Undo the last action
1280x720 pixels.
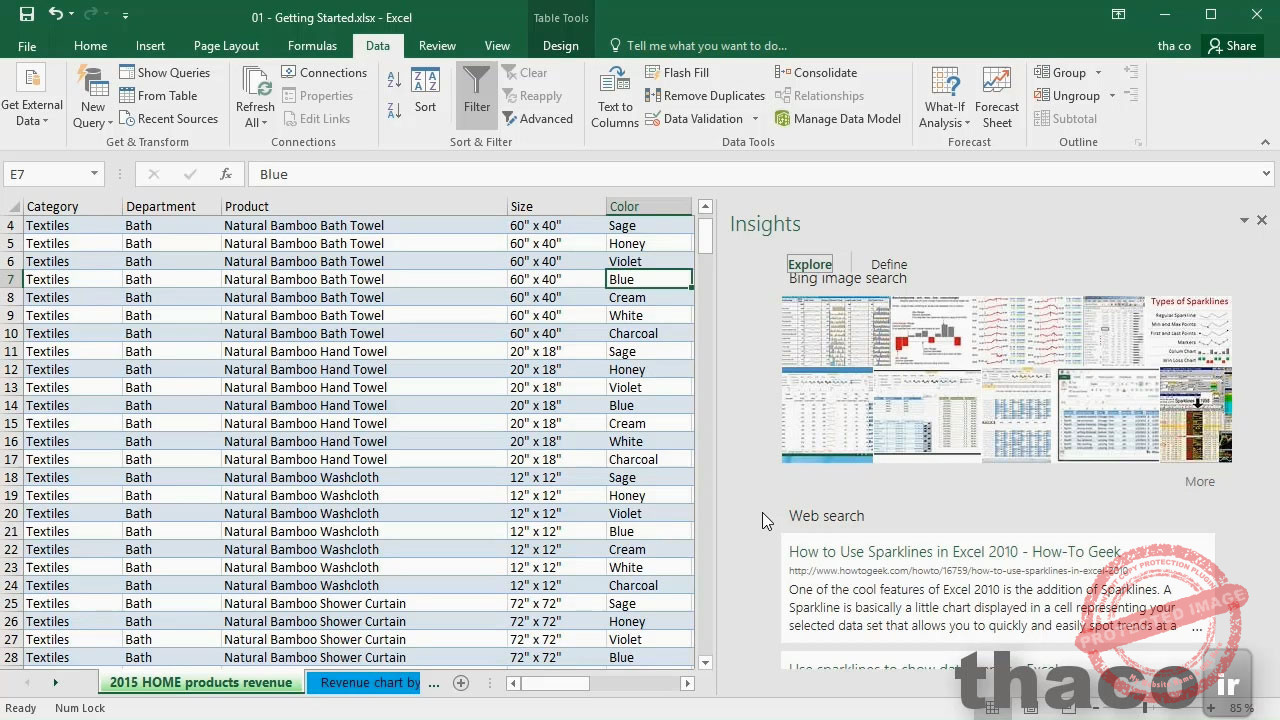(56, 15)
